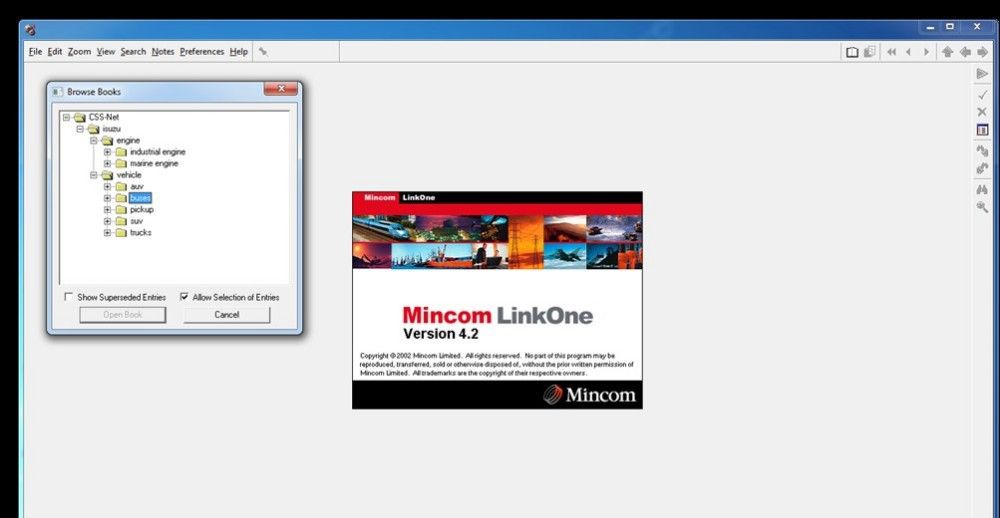Collapse the vehicle tree branch
This screenshot has height=518, width=1000.
[93, 175]
